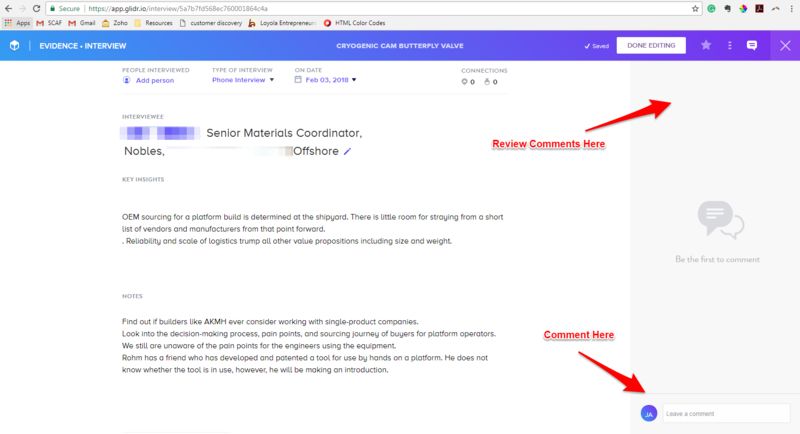
Task: Click the pencil icon to edit interviewee
Action: click(348, 152)
